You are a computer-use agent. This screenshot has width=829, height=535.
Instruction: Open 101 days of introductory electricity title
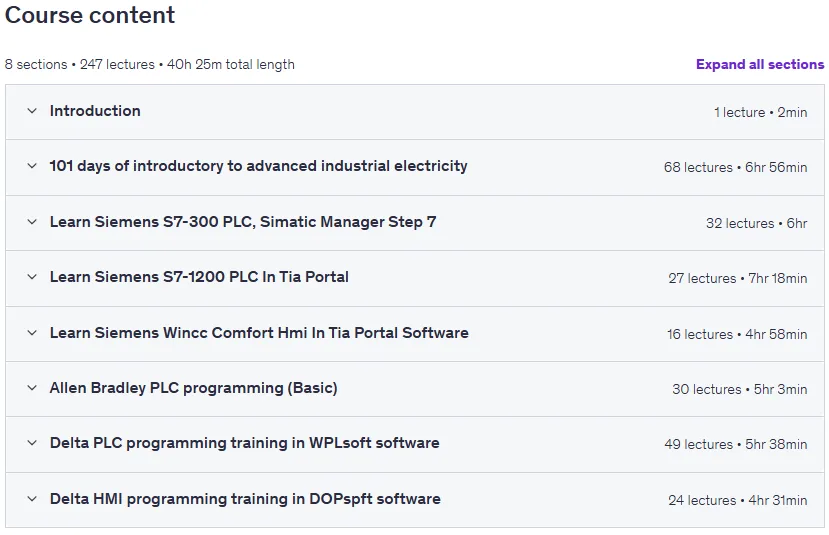click(259, 166)
